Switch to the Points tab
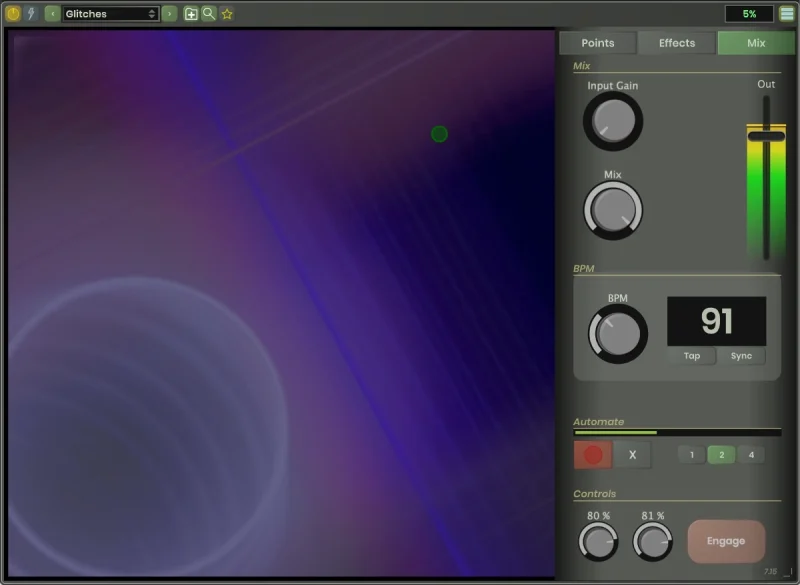The width and height of the screenshot is (800, 585). tap(597, 43)
